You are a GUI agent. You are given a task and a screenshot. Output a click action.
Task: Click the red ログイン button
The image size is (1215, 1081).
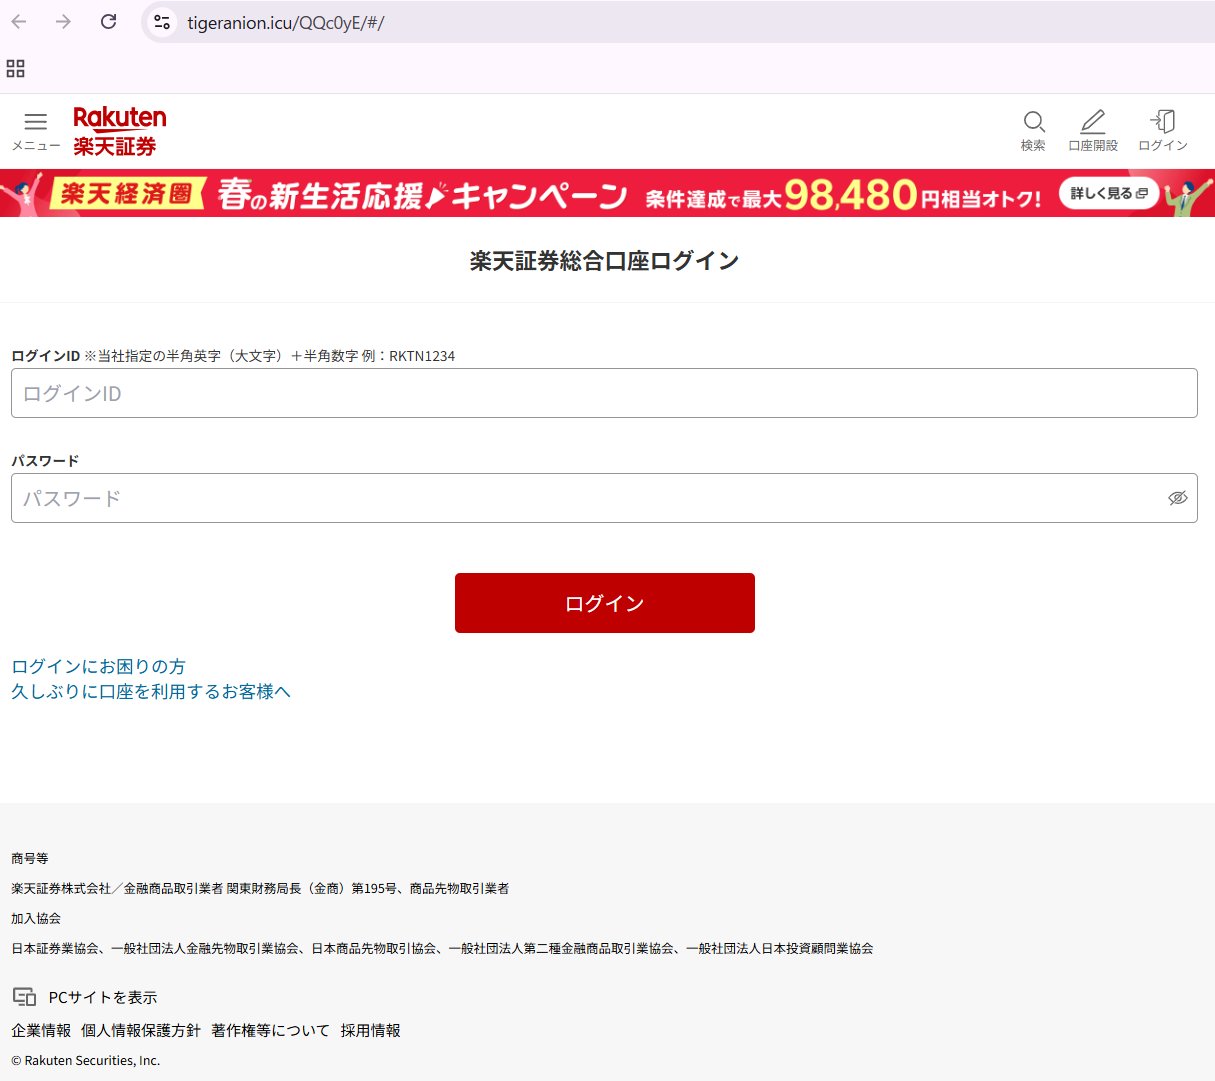click(604, 603)
